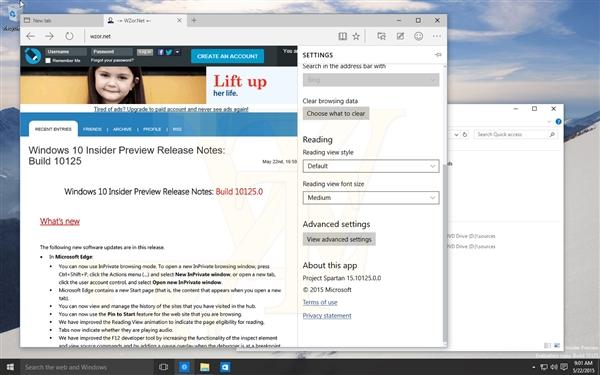
Task: Select the WZor.Net browser tab
Action: coord(145,20)
